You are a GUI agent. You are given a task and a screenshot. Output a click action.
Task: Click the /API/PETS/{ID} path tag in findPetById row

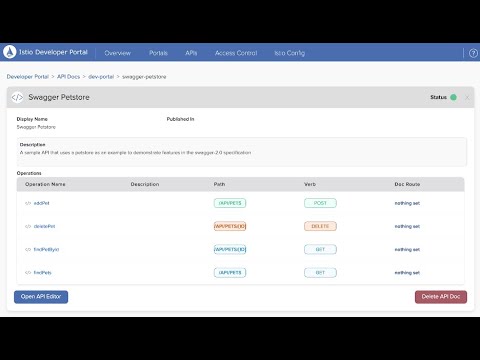(x=230, y=249)
